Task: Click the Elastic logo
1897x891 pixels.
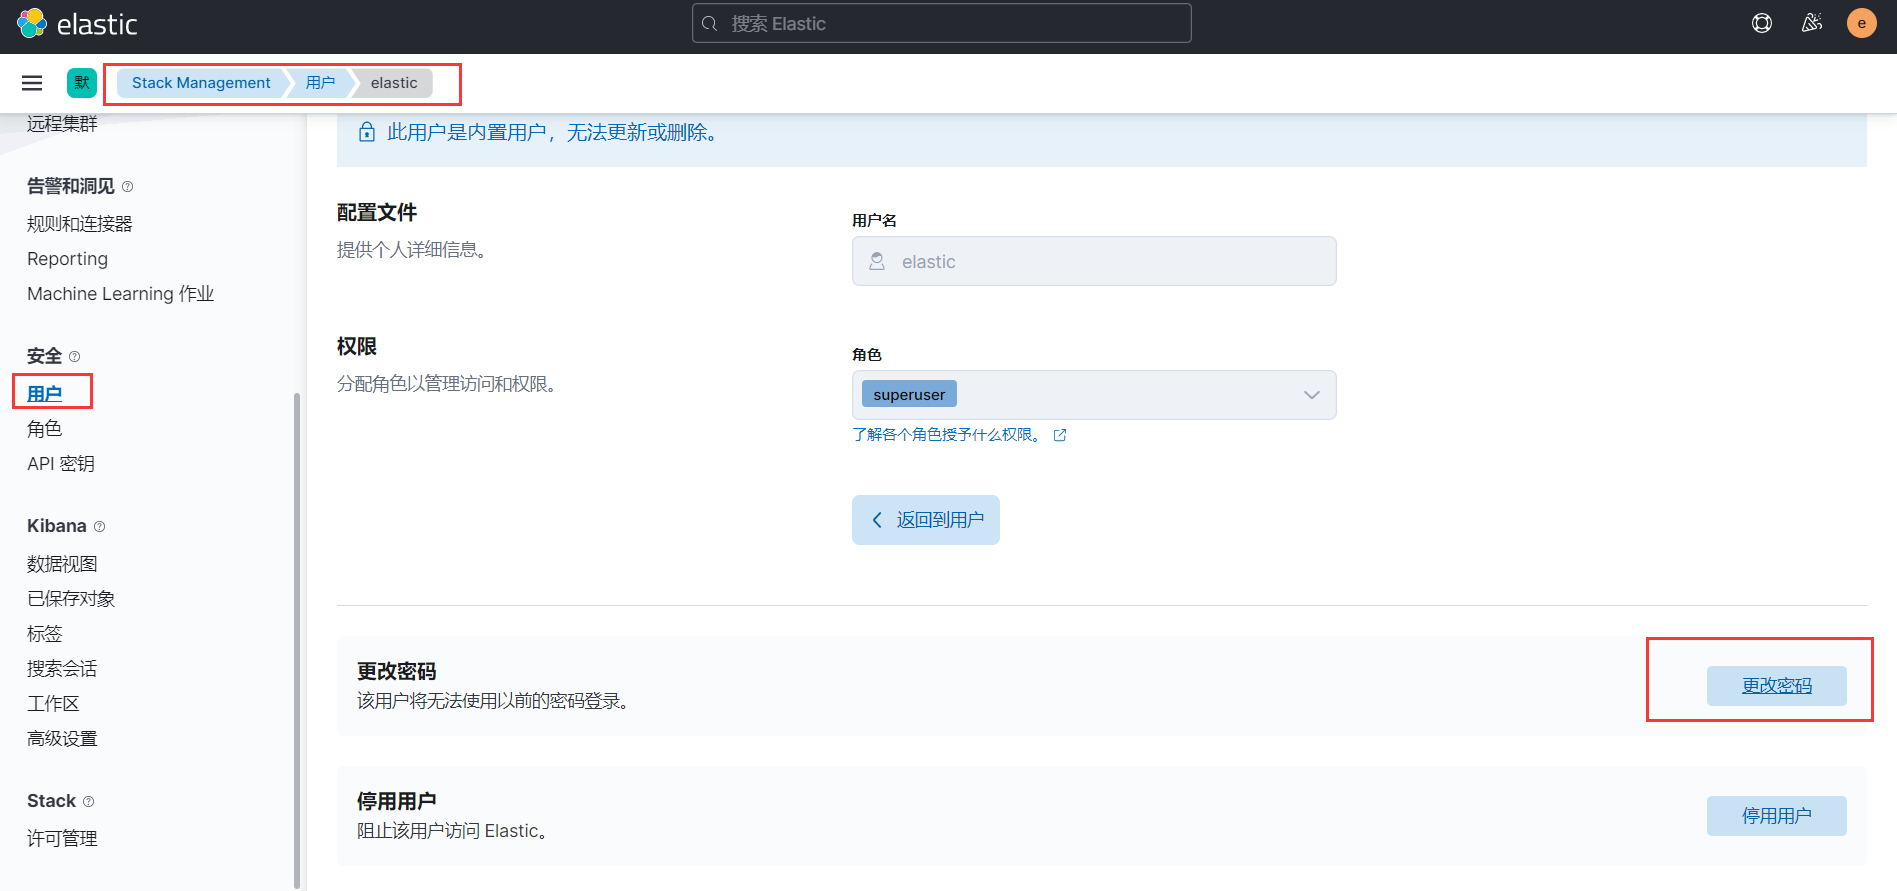Action: tap(77, 24)
